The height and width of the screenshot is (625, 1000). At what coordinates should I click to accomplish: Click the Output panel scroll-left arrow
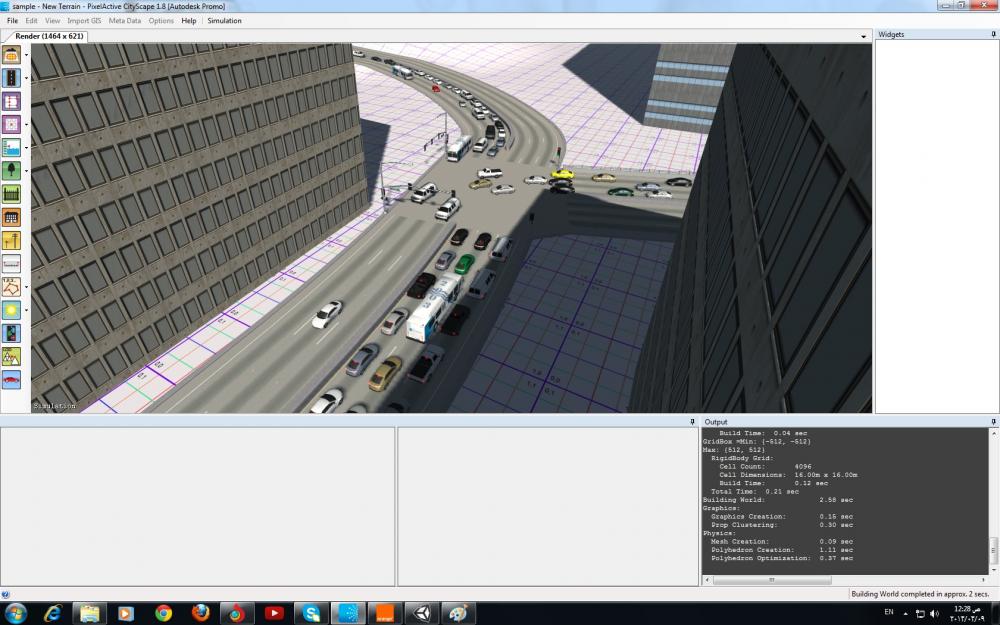[707, 580]
